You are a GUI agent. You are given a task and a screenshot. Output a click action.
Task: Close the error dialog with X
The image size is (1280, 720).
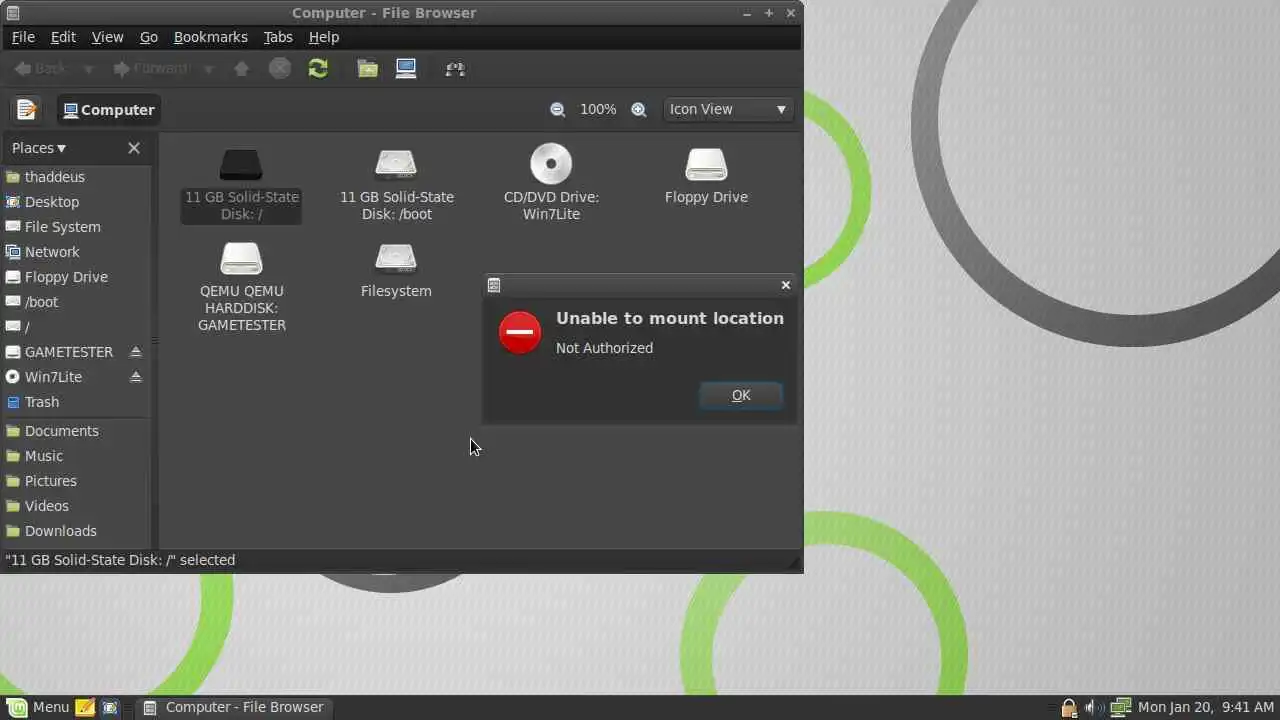[x=786, y=285]
